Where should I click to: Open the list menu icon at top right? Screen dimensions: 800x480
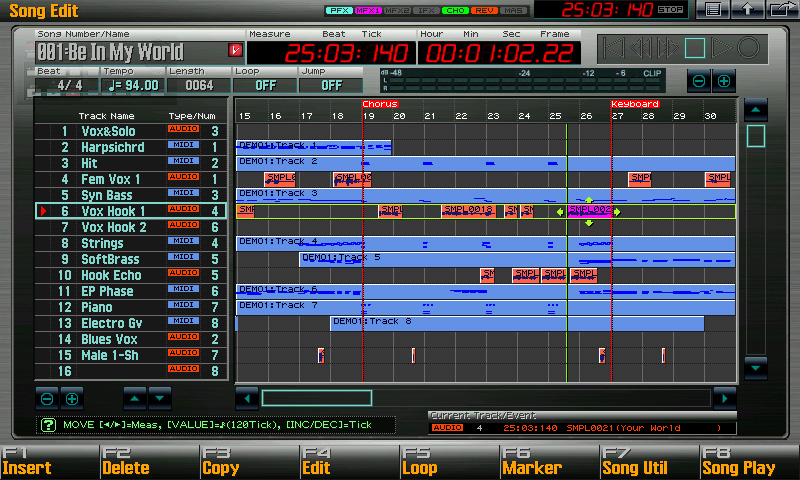[x=713, y=9]
